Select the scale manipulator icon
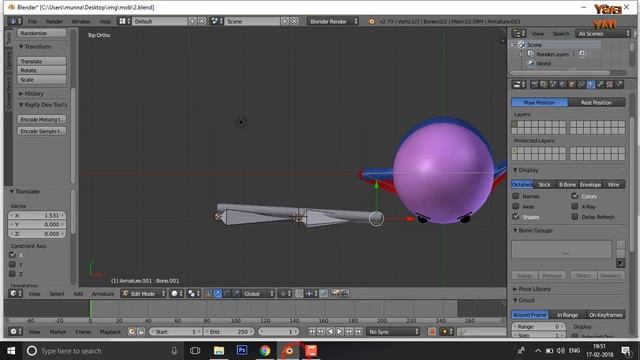Image resolution: width=640 pixels, height=360 pixels. [236, 293]
